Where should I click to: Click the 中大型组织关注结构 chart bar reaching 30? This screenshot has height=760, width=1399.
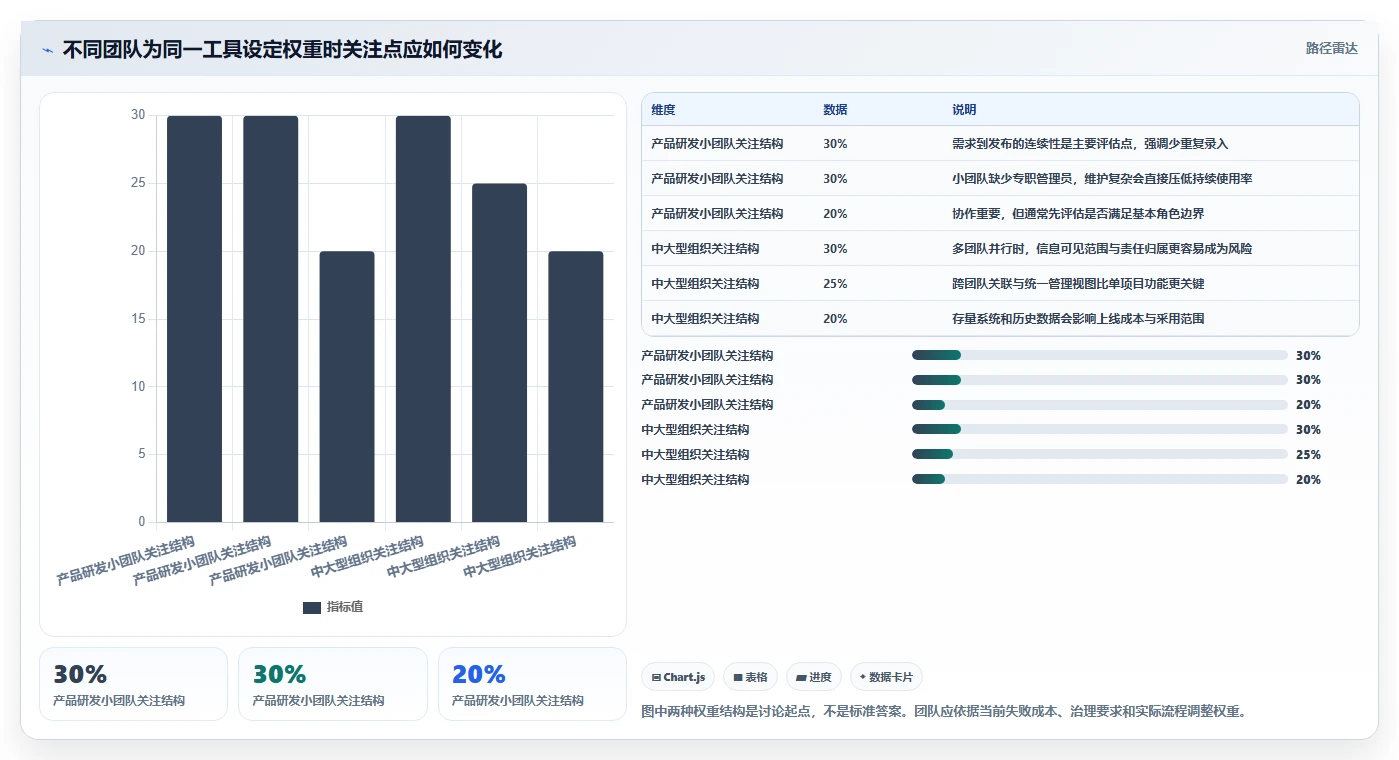(423, 318)
